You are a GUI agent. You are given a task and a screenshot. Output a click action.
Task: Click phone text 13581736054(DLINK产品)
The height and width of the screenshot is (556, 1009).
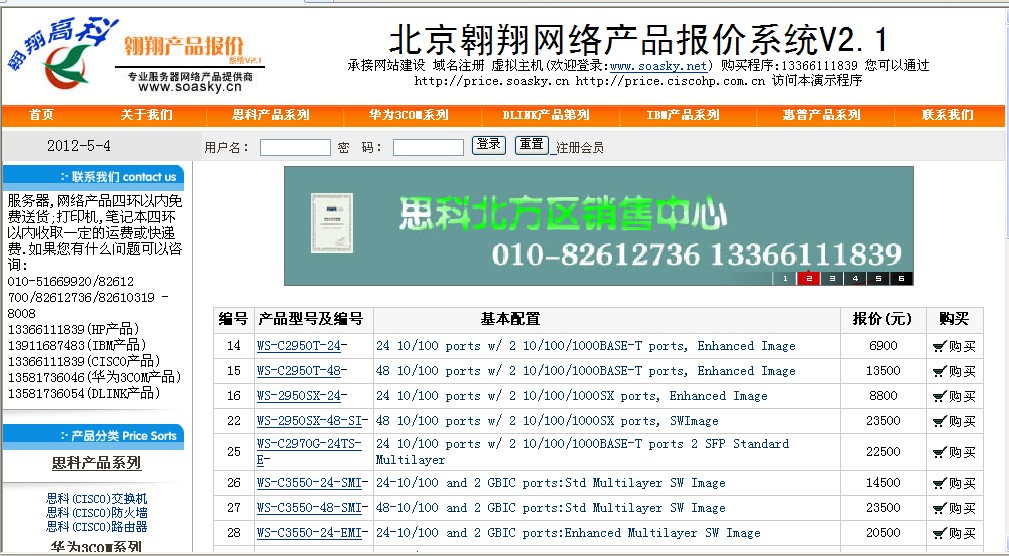pyautogui.click(x=84, y=393)
